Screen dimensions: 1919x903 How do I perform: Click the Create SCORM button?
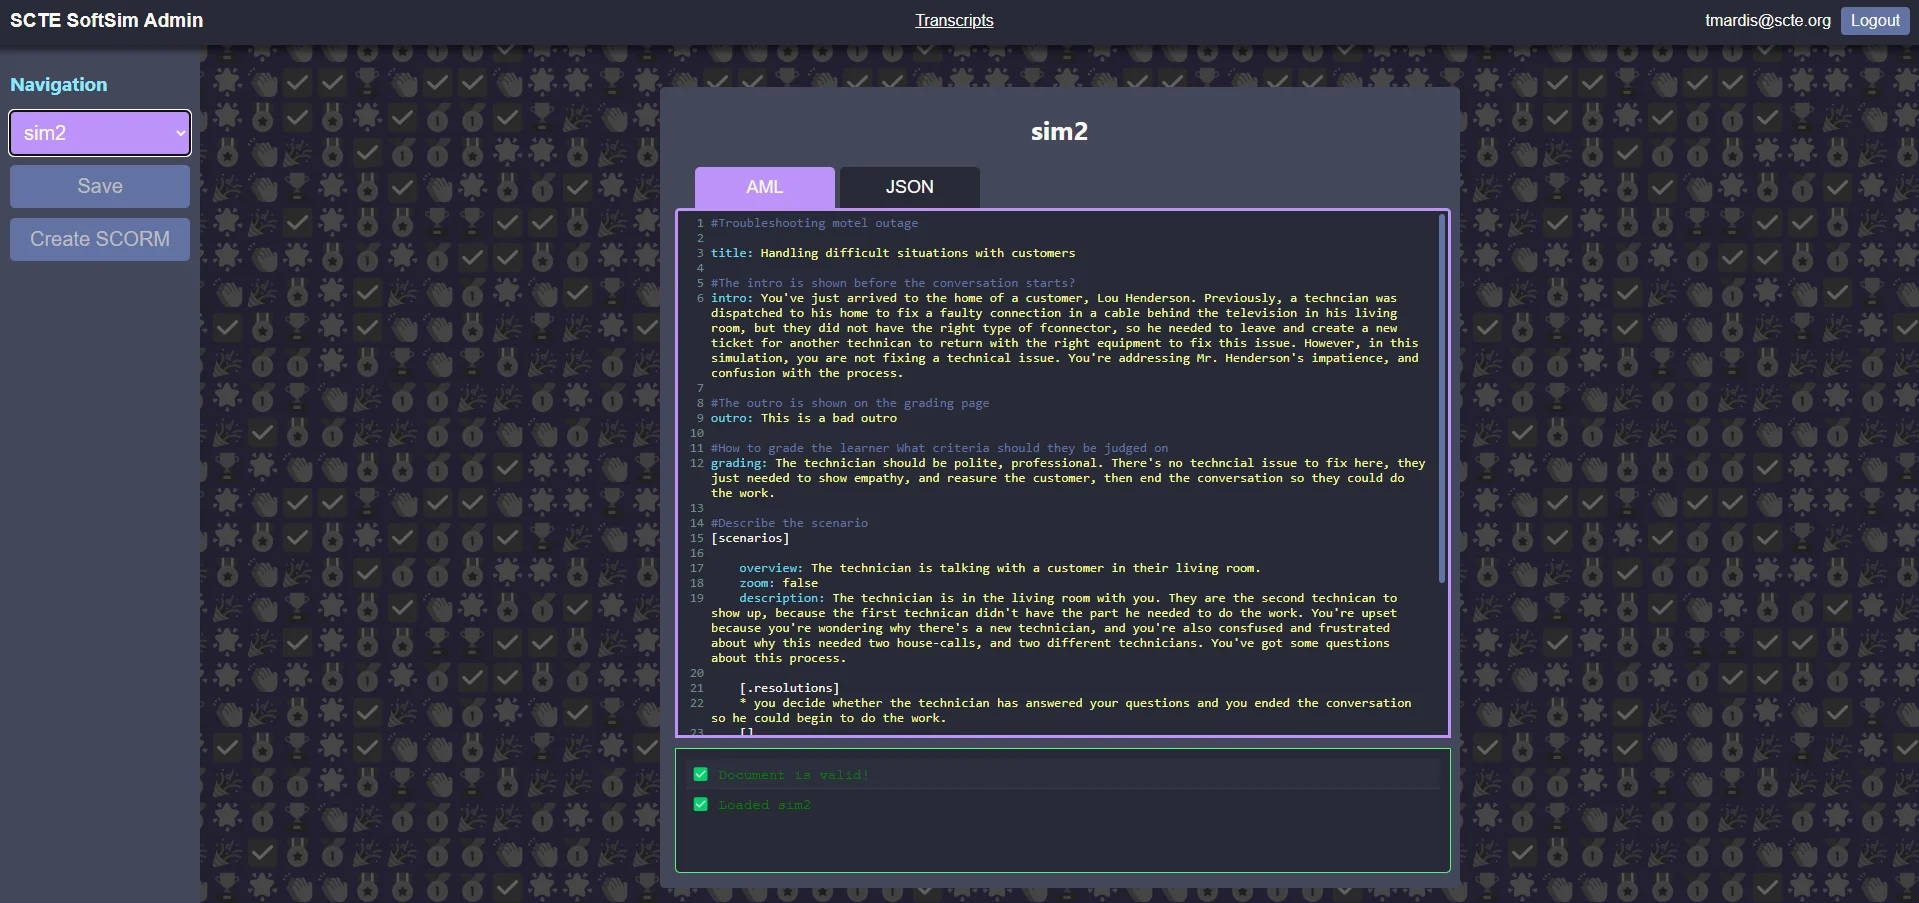click(x=100, y=239)
